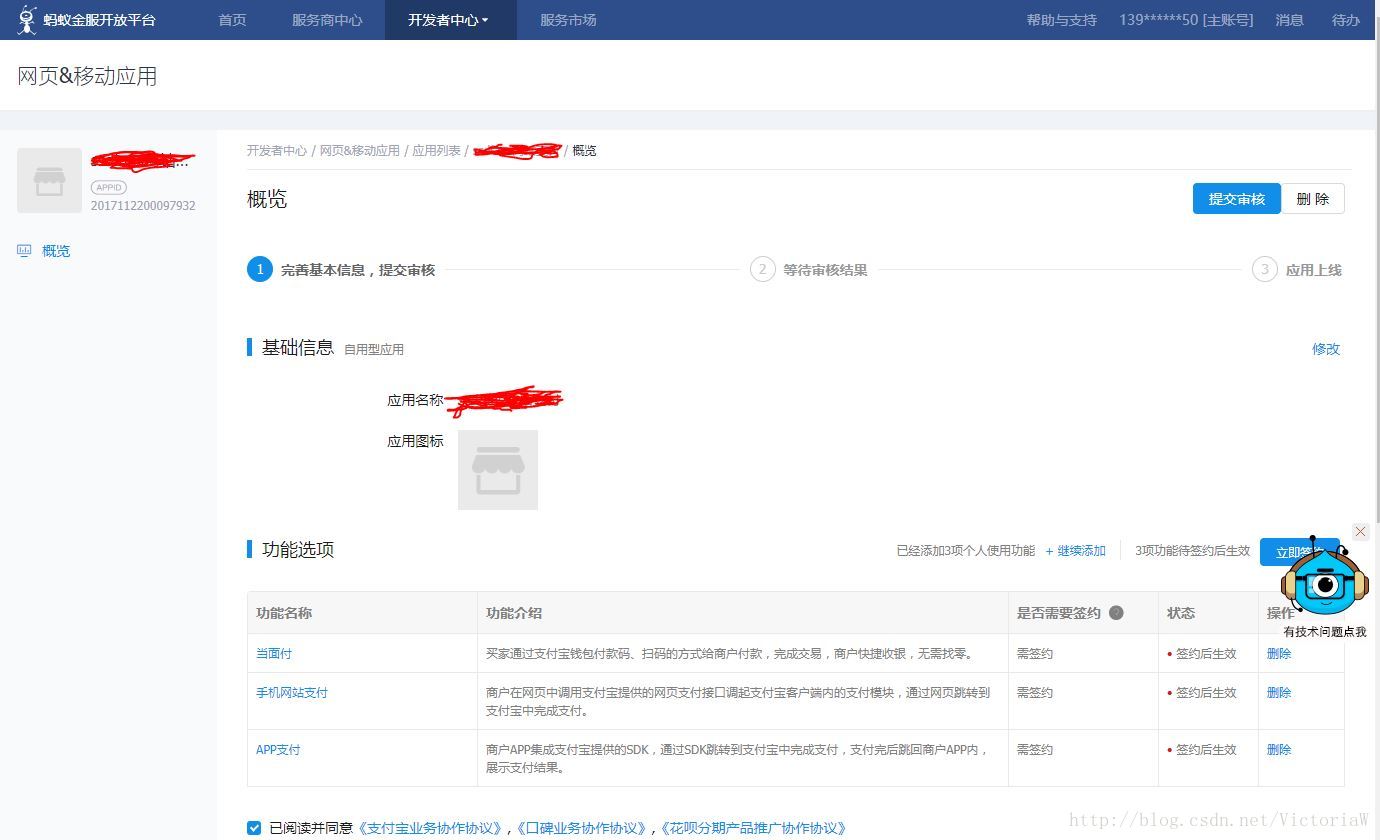
Task: Delete the 当面付 feature row
Action: (1279, 654)
